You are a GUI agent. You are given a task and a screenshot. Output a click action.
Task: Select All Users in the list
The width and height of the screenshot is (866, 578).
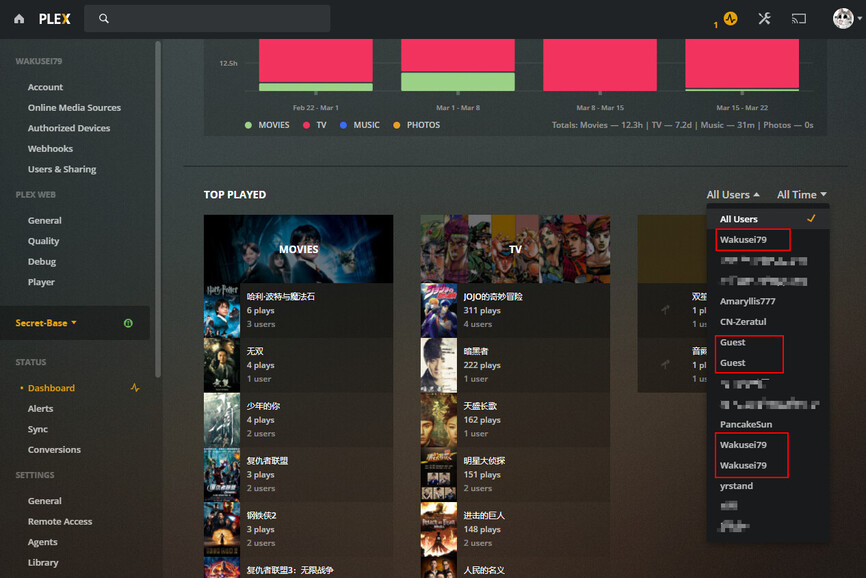pos(768,219)
